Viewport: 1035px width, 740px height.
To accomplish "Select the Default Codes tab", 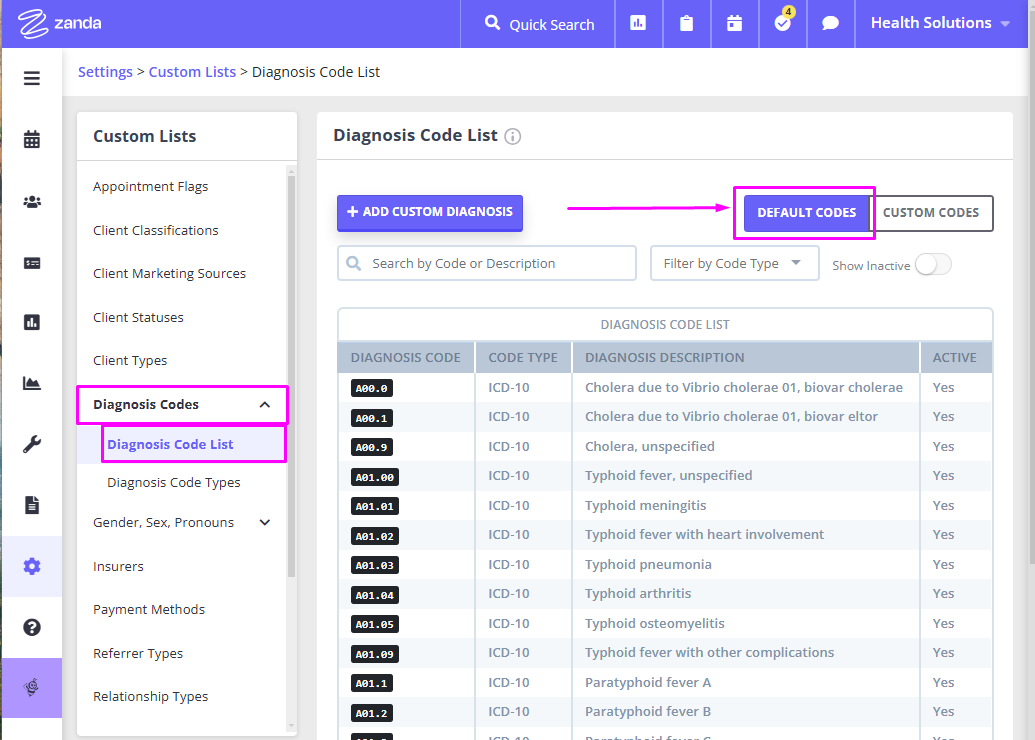I will tap(804, 212).
